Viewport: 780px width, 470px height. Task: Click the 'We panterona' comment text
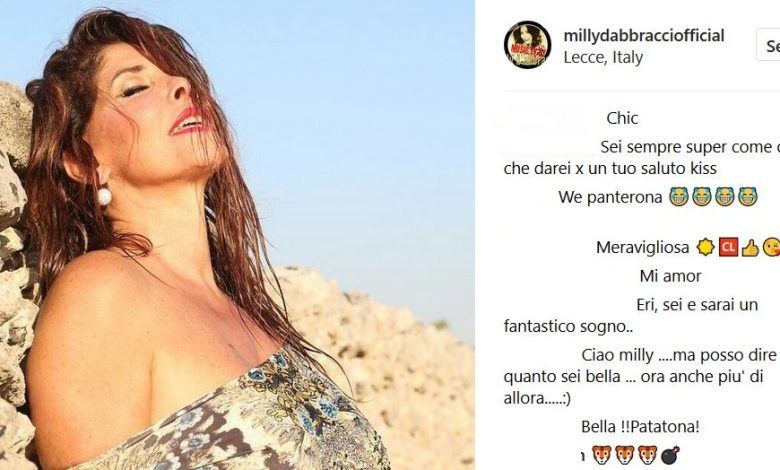pyautogui.click(x=610, y=197)
